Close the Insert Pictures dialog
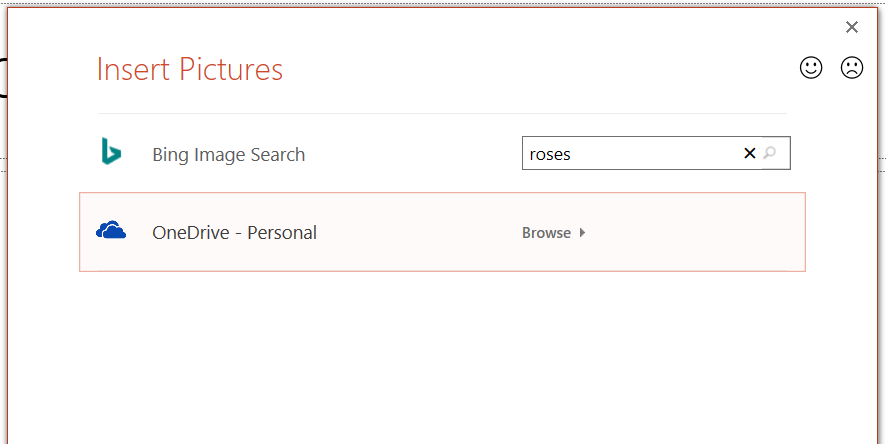The height and width of the screenshot is (444, 886). pyautogui.click(x=852, y=28)
